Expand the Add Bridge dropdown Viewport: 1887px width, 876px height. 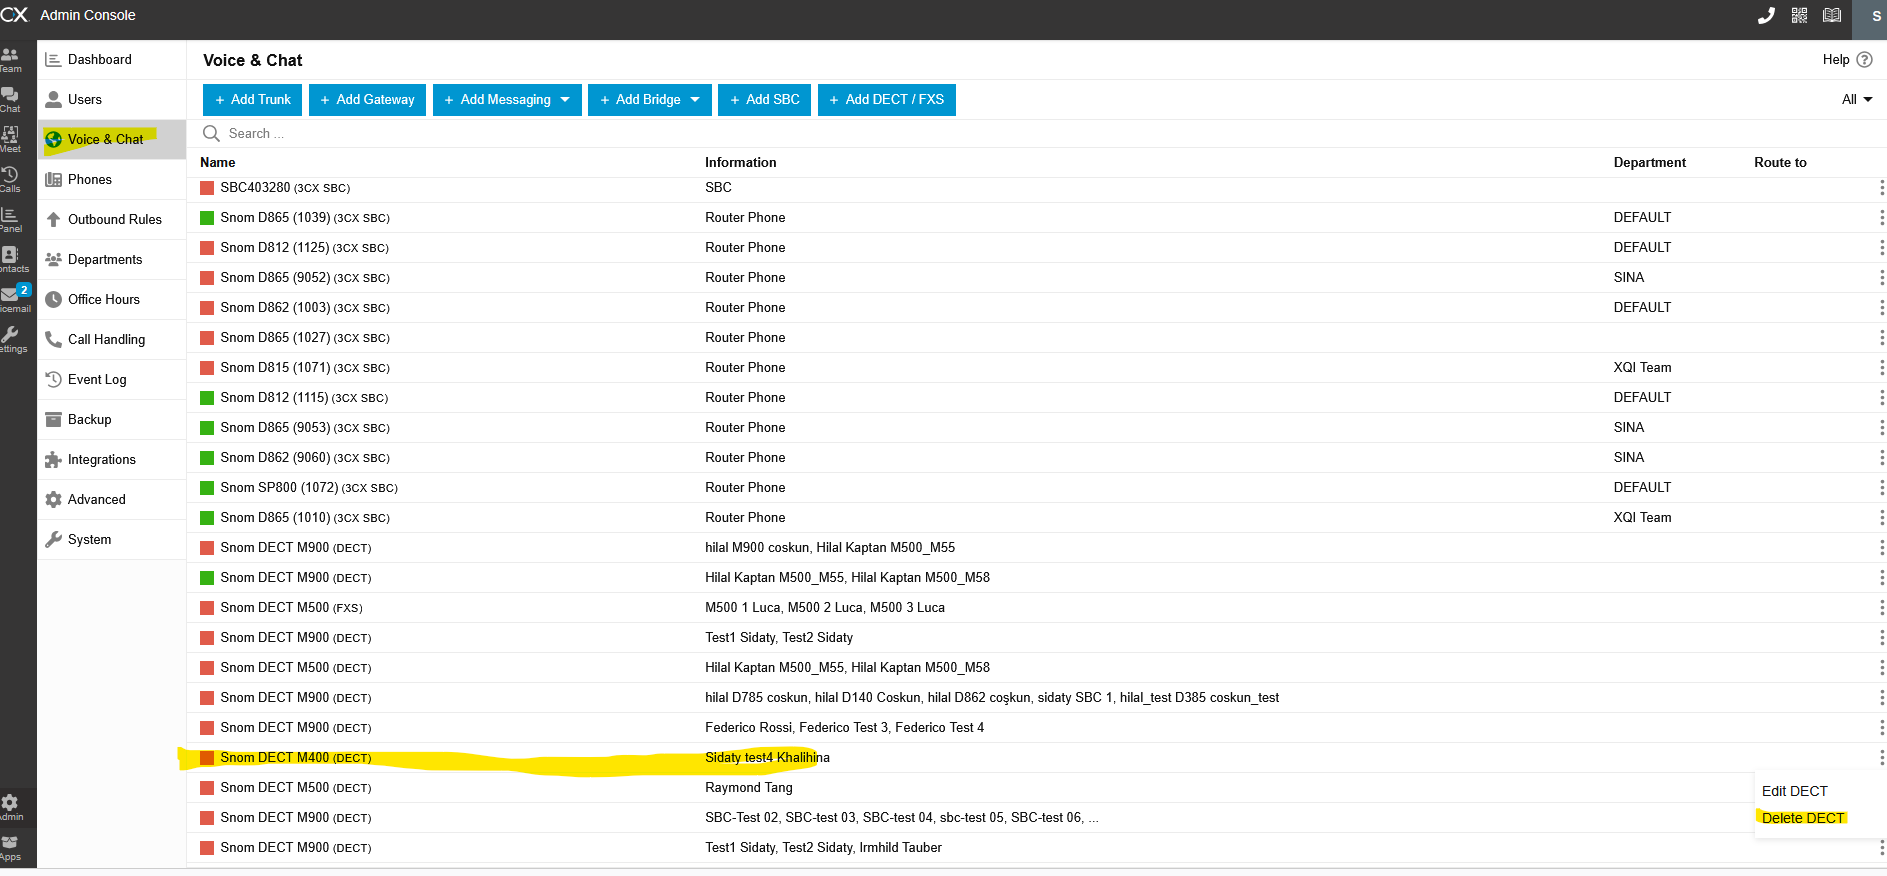[695, 100]
